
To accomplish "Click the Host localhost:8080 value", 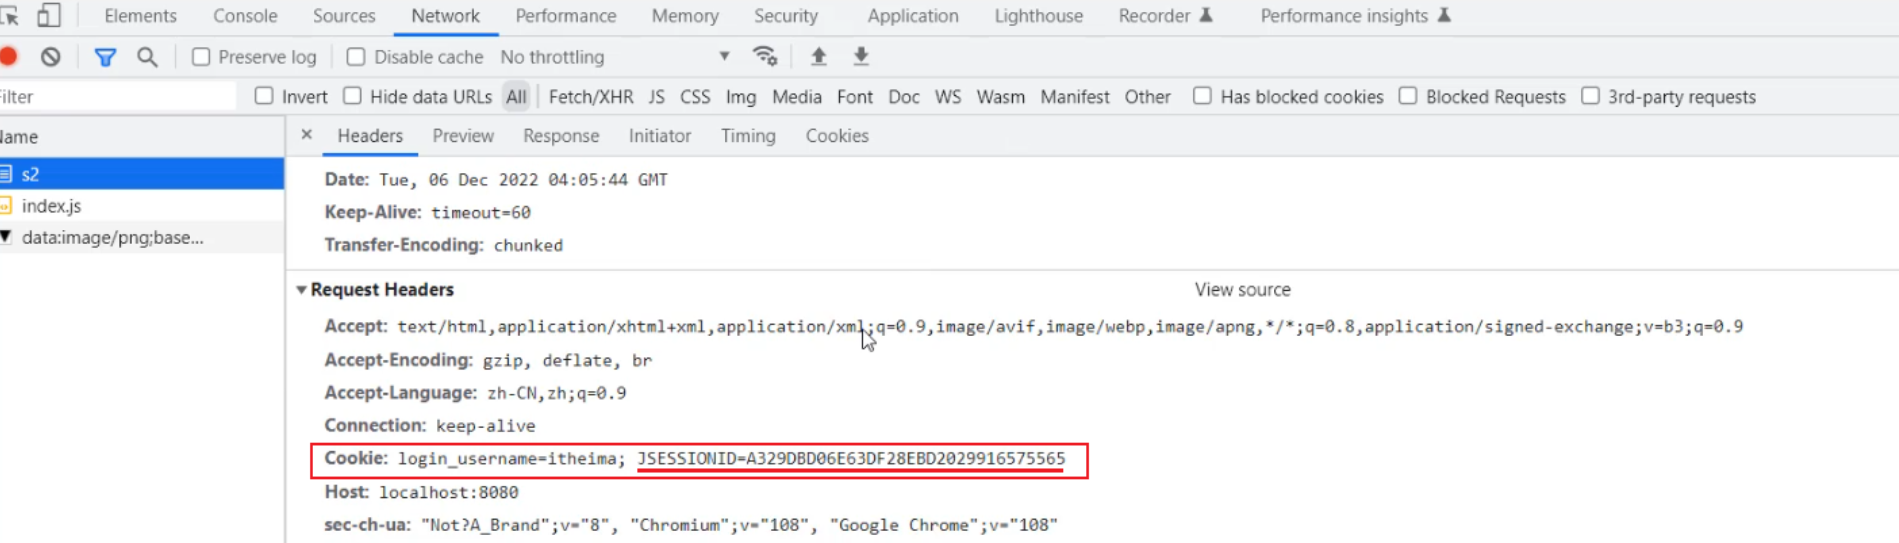I will 448,493.
